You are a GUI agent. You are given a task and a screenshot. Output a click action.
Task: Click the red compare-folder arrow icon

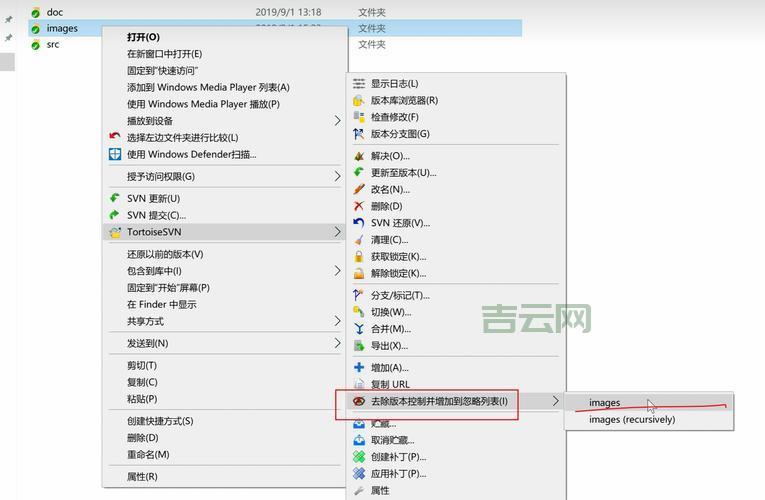tap(115, 137)
